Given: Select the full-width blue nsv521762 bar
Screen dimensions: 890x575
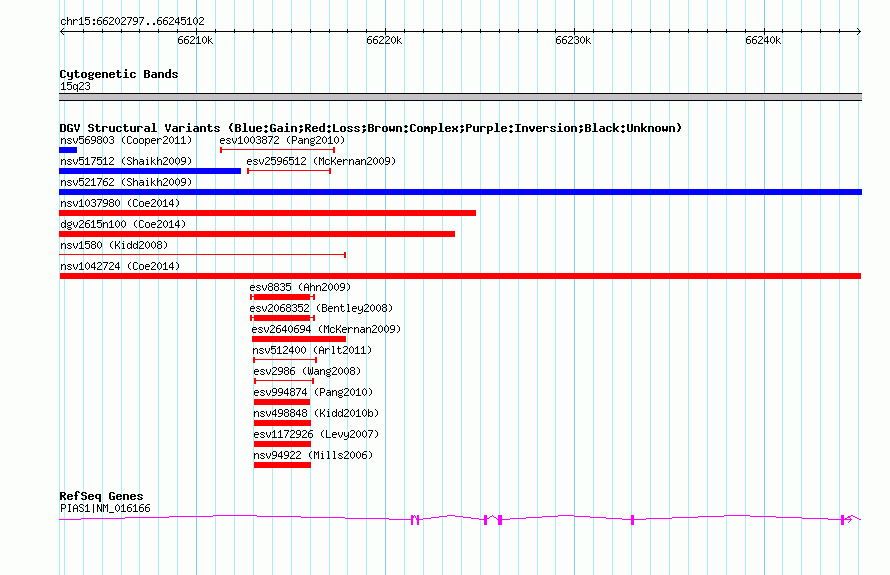Looking at the screenshot, I should pos(460,192).
